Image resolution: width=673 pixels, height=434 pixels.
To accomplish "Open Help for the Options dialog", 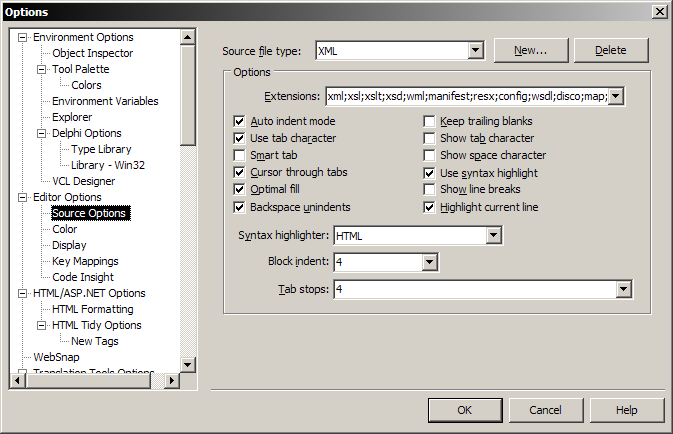I will [x=627, y=410].
